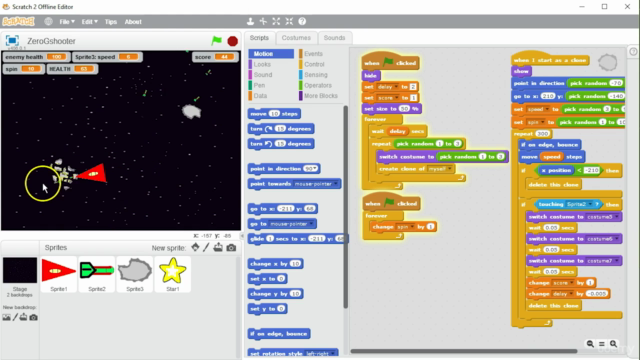The height and width of the screenshot is (360, 640).
Task: Open Sprite2 dropdown in touching block
Action: pyautogui.click(x=590, y=204)
